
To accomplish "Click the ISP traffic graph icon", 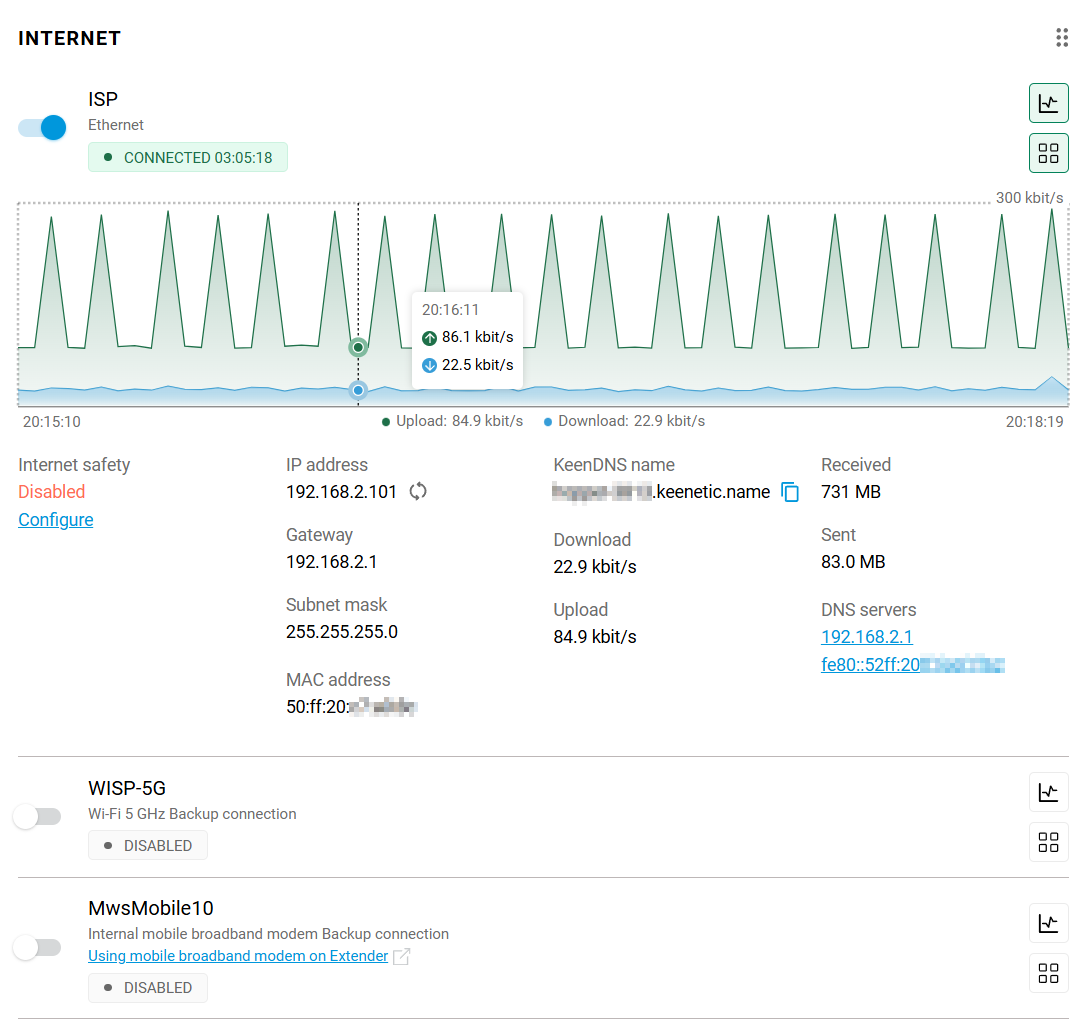I will point(1048,103).
